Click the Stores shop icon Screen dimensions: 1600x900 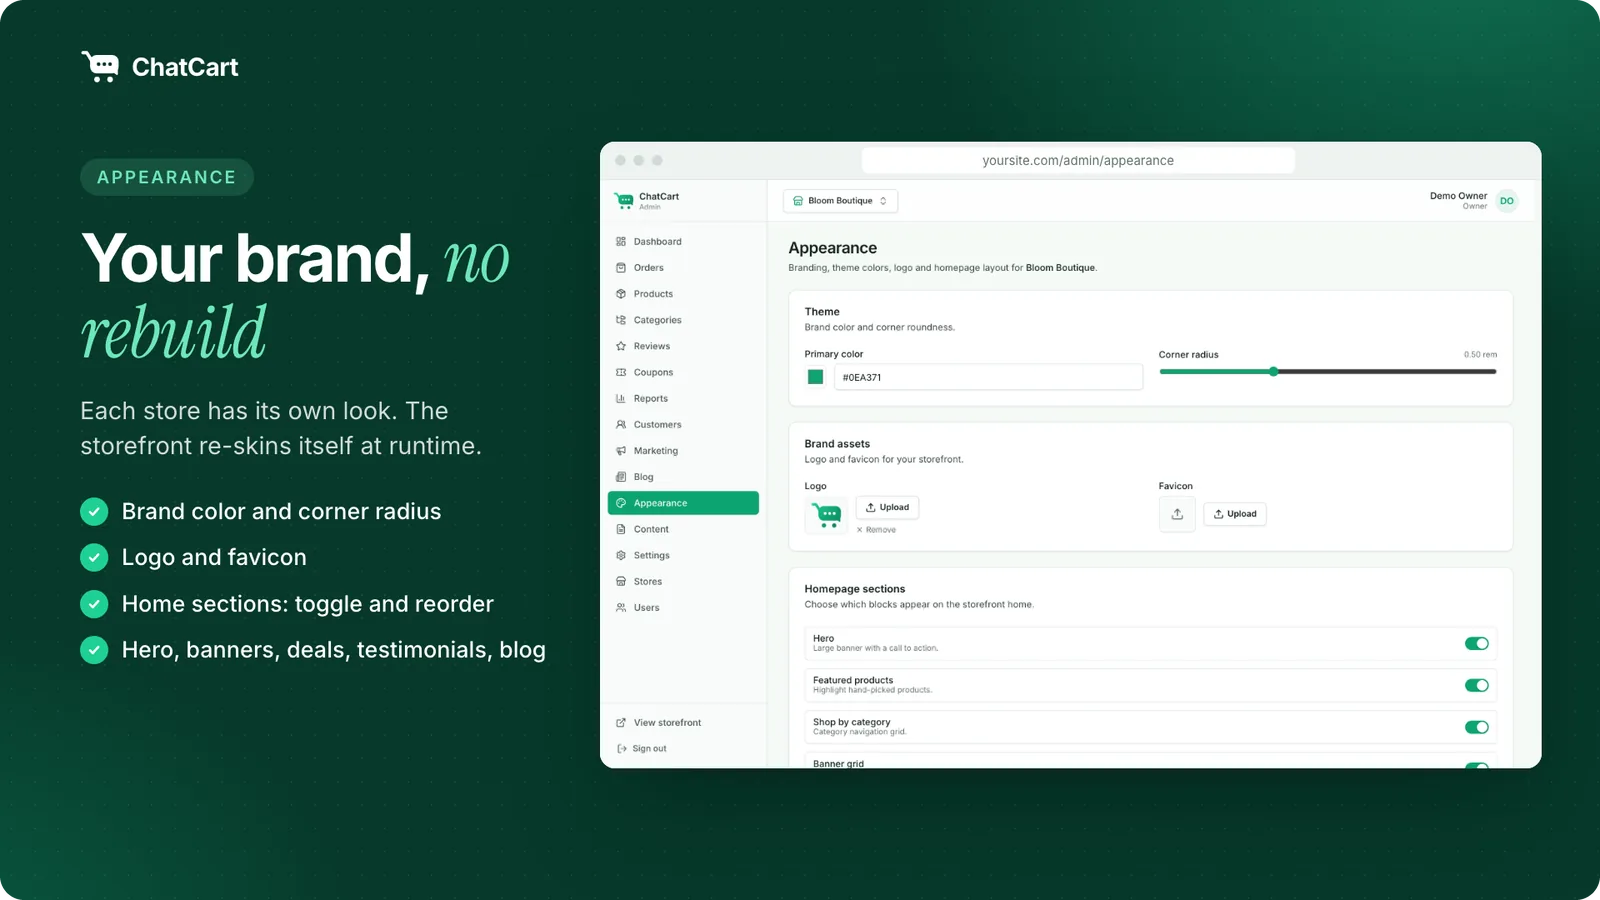(621, 581)
